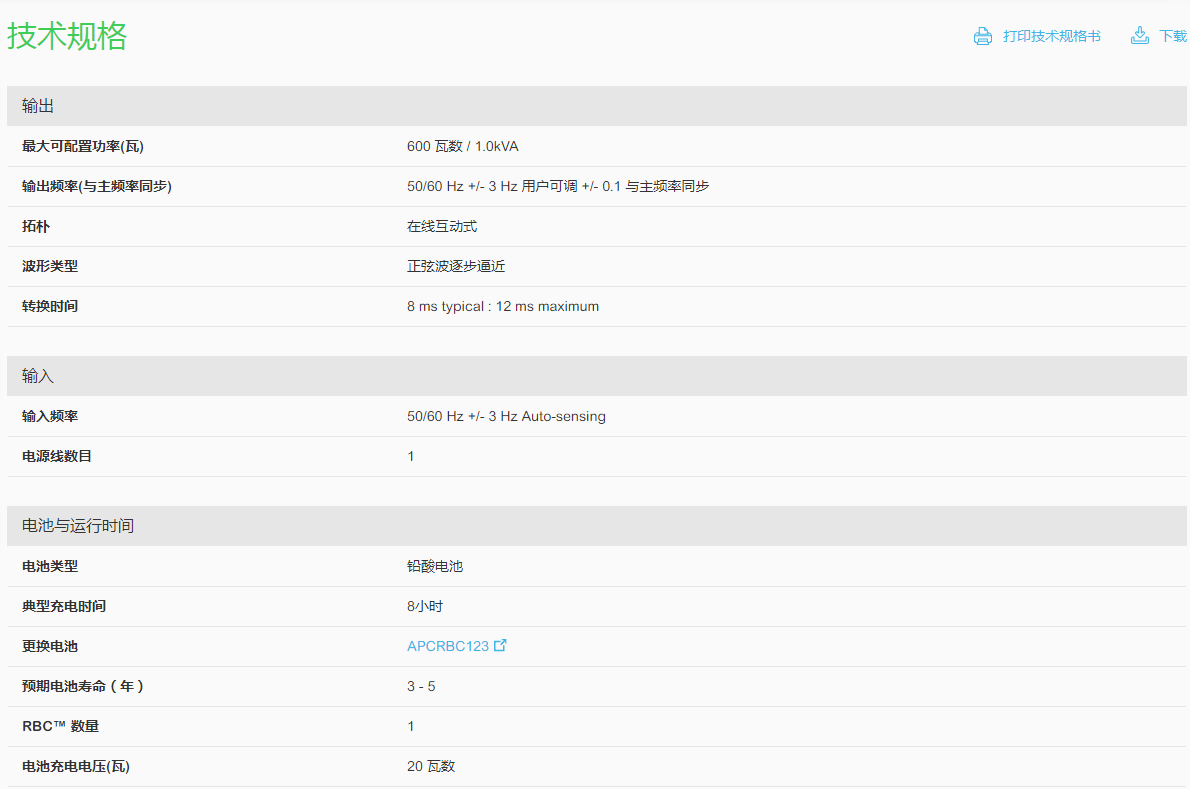Open the APCRBC123 replacement battery link
The height and width of the screenshot is (789, 1190).
[448, 646]
